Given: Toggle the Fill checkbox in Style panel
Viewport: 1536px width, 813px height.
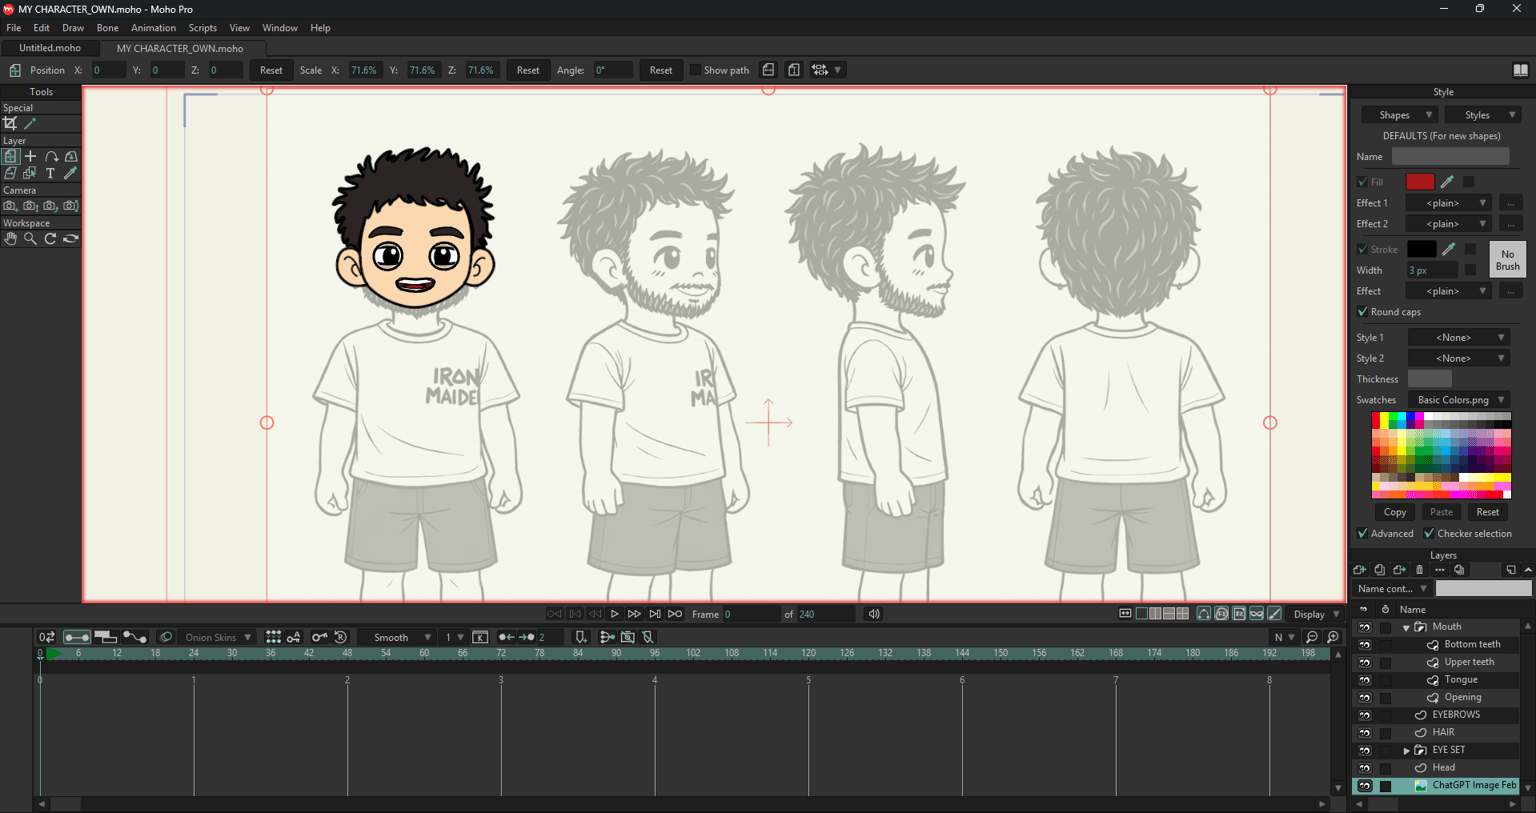Looking at the screenshot, I should (x=1362, y=182).
